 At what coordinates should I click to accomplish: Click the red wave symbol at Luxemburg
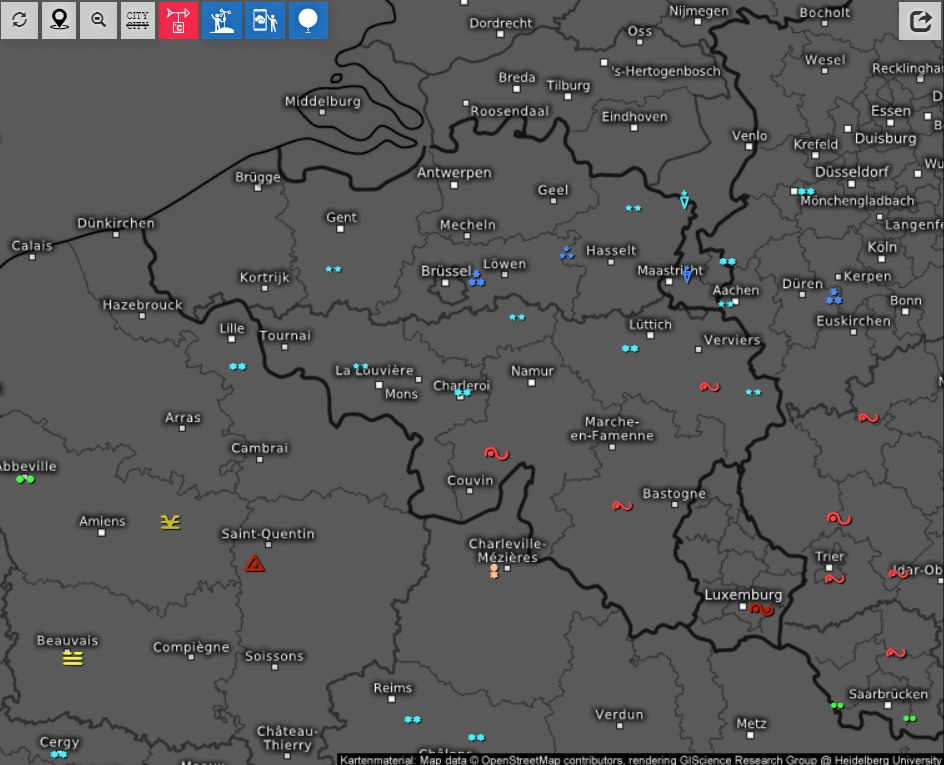[762, 609]
